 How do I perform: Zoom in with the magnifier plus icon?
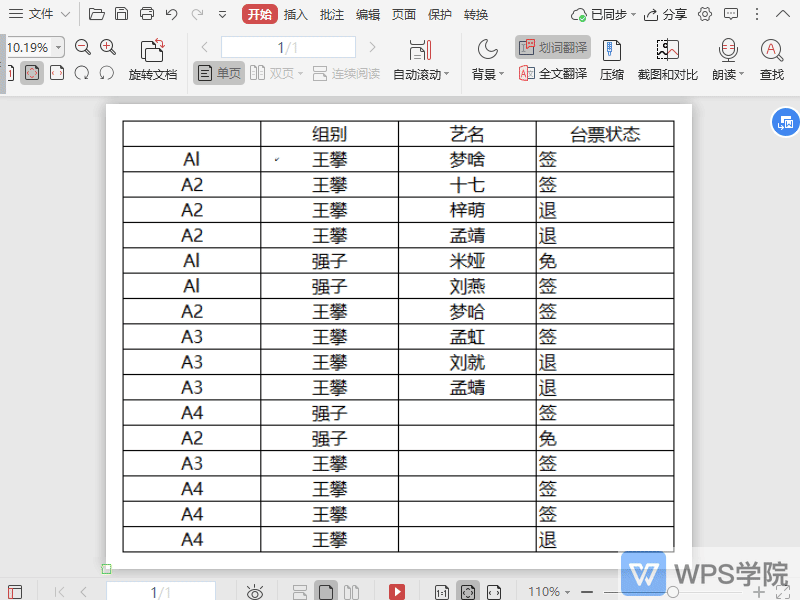(x=107, y=46)
